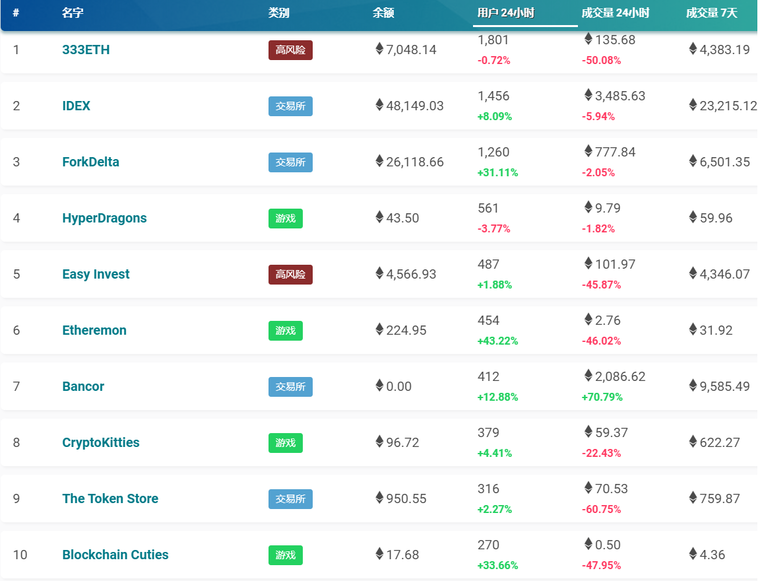Click Ethereum icon beside balance 96.72
The height and width of the screenshot is (581, 760).
(x=380, y=441)
